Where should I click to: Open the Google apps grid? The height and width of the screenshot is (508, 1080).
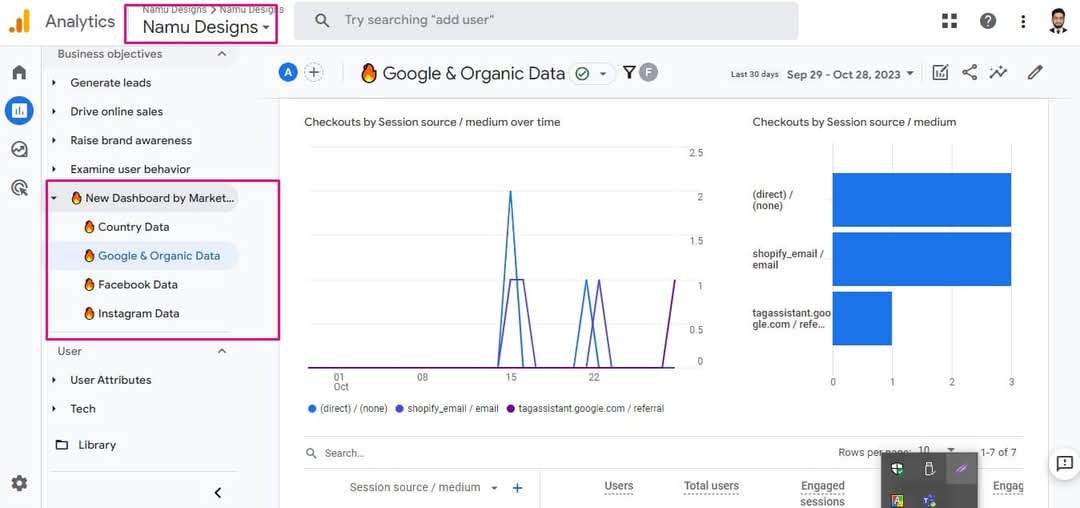click(x=950, y=21)
